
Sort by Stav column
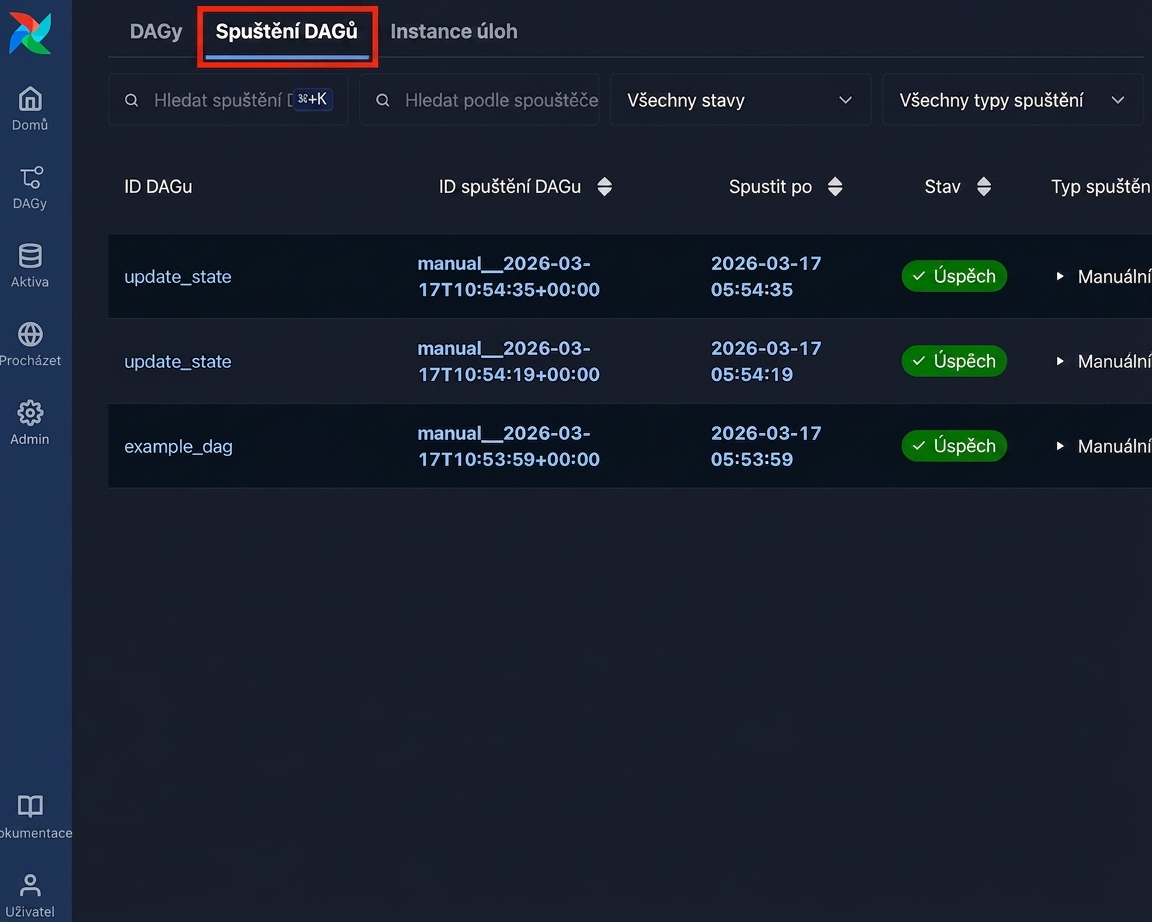[x=984, y=187]
